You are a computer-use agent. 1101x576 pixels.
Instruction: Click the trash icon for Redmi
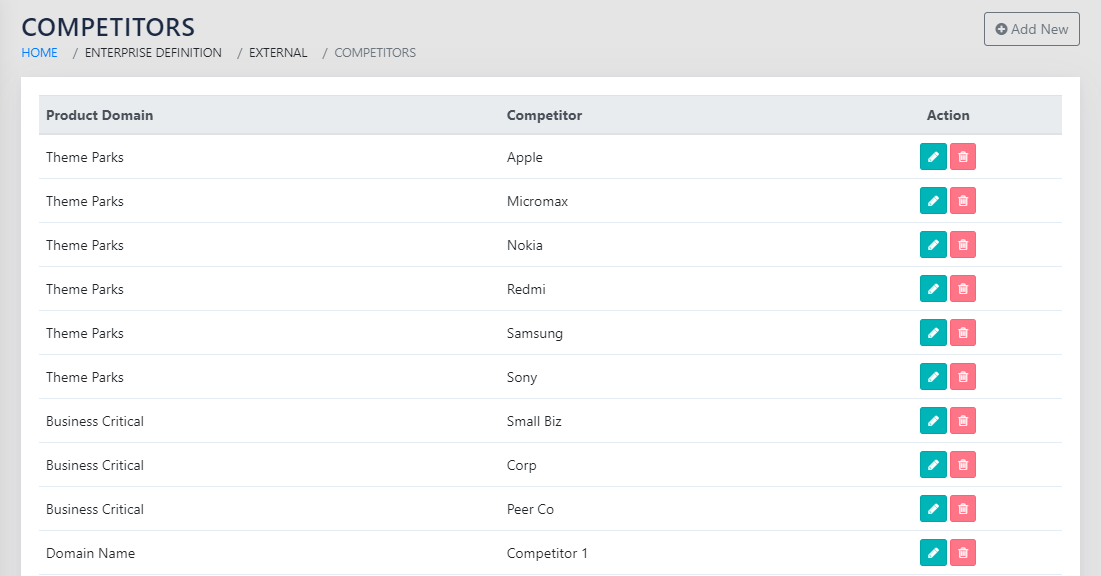(963, 289)
